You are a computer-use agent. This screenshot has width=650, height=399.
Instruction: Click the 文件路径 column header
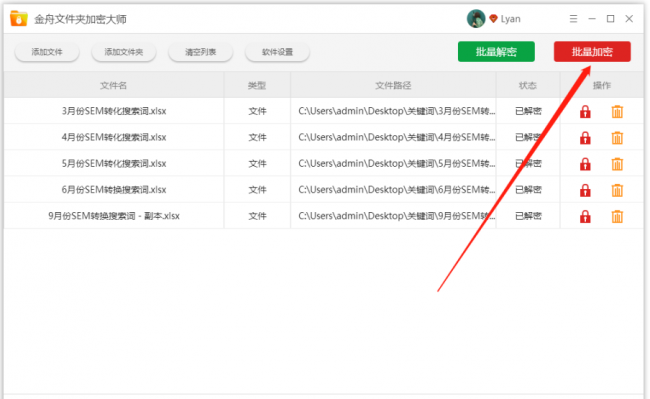coord(393,85)
